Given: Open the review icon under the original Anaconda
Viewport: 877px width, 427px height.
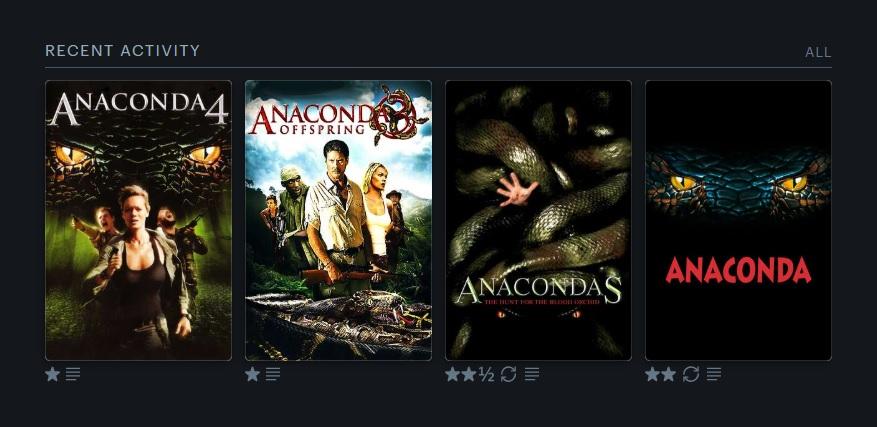Looking at the screenshot, I should click(714, 374).
